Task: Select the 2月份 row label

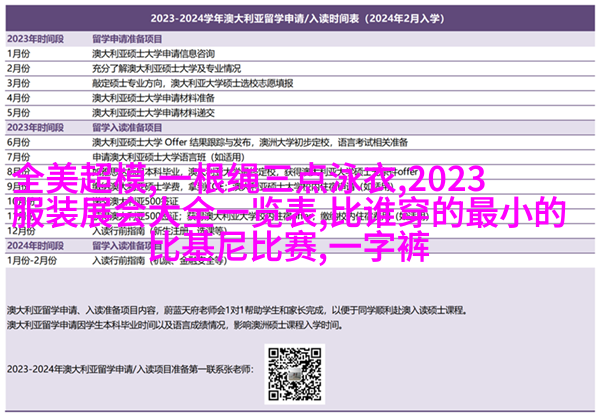Action: 22,67
